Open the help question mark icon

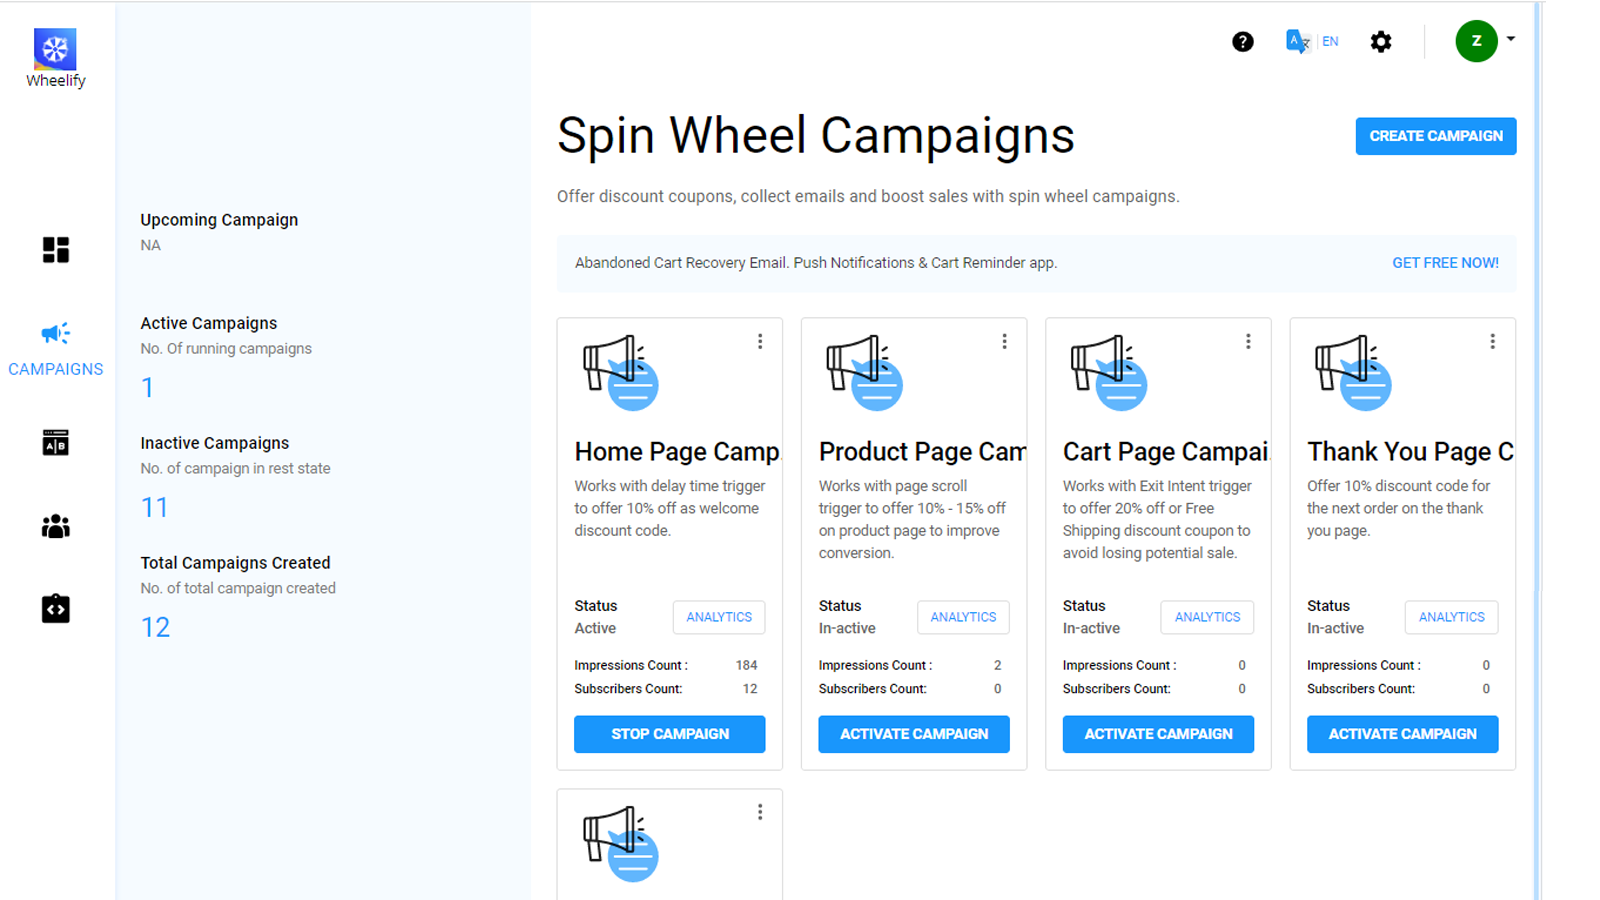tap(1242, 42)
